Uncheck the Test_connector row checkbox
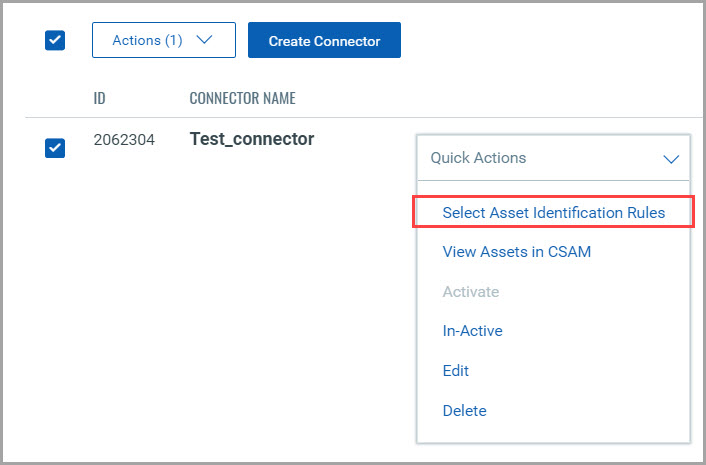The width and height of the screenshot is (706, 465). 56,148
